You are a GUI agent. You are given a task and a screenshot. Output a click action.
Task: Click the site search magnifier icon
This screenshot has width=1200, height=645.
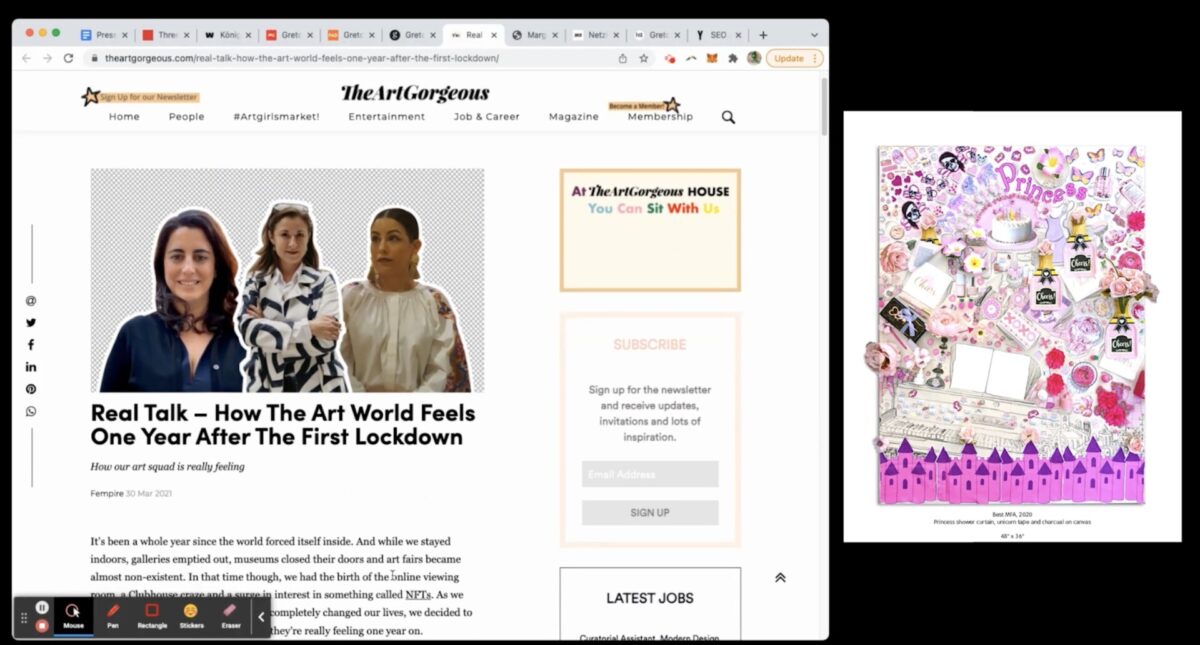point(728,117)
